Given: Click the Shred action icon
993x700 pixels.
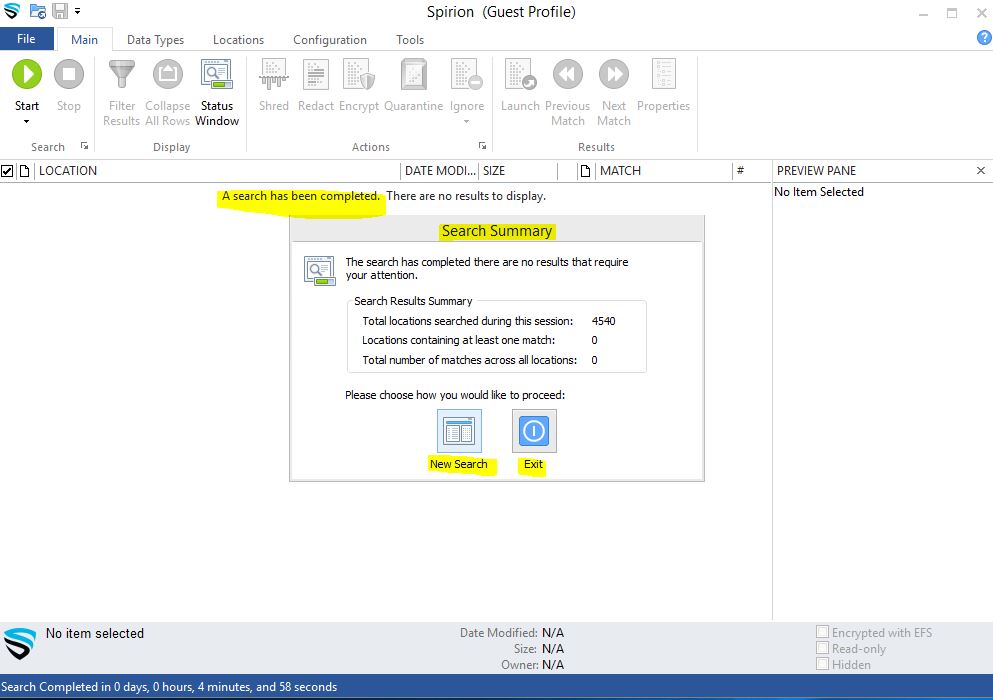Looking at the screenshot, I should (x=273, y=74).
